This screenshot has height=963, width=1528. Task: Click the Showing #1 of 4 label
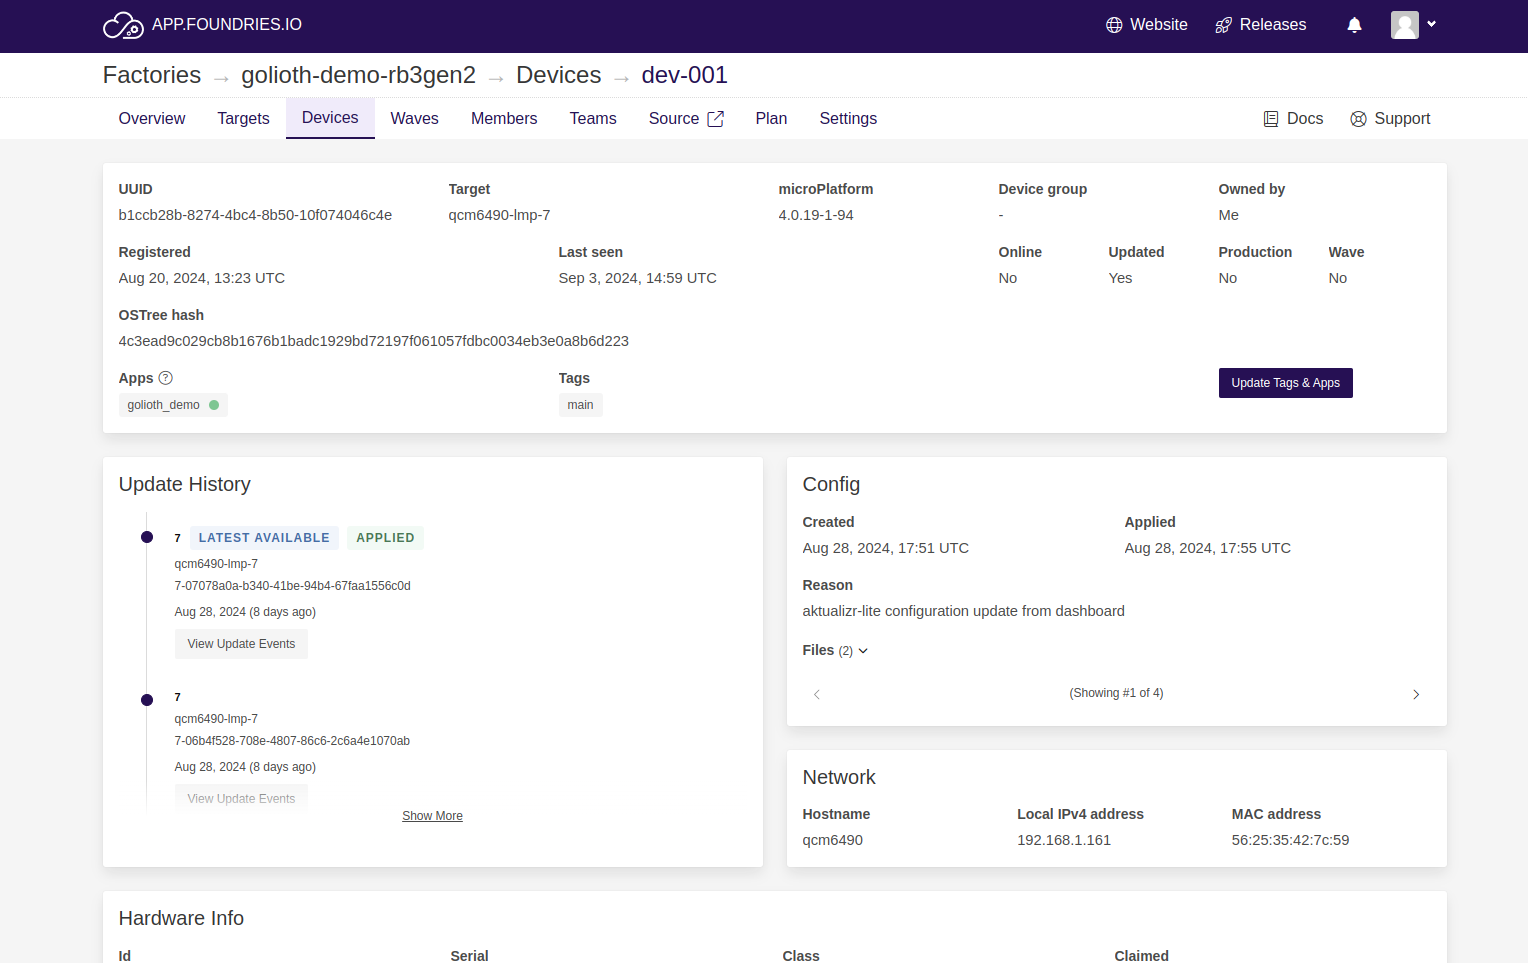[x=1116, y=693]
